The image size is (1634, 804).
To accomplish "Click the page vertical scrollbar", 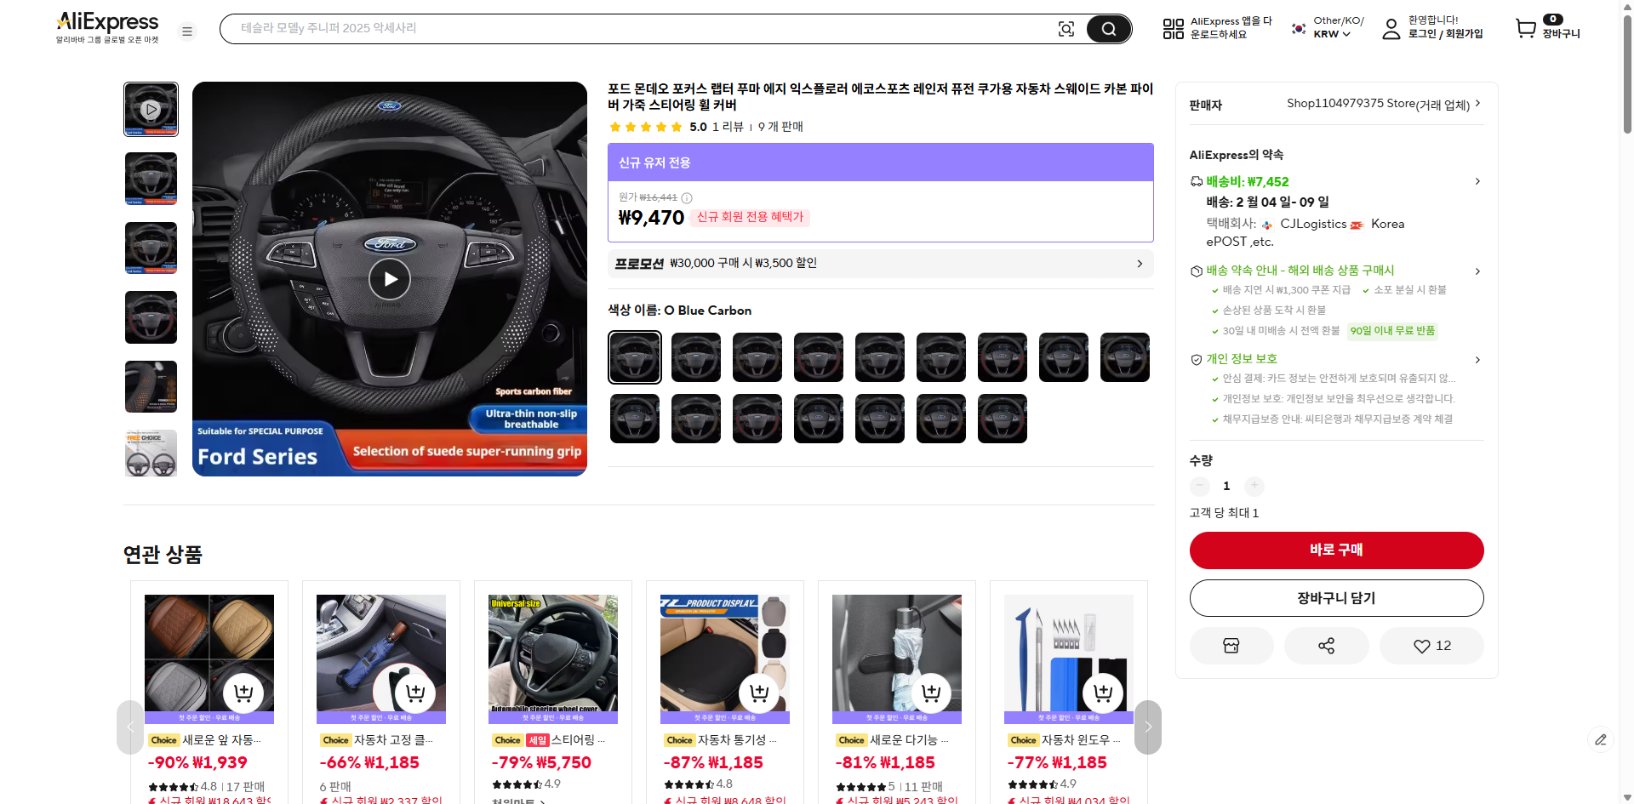I will (x=1626, y=76).
